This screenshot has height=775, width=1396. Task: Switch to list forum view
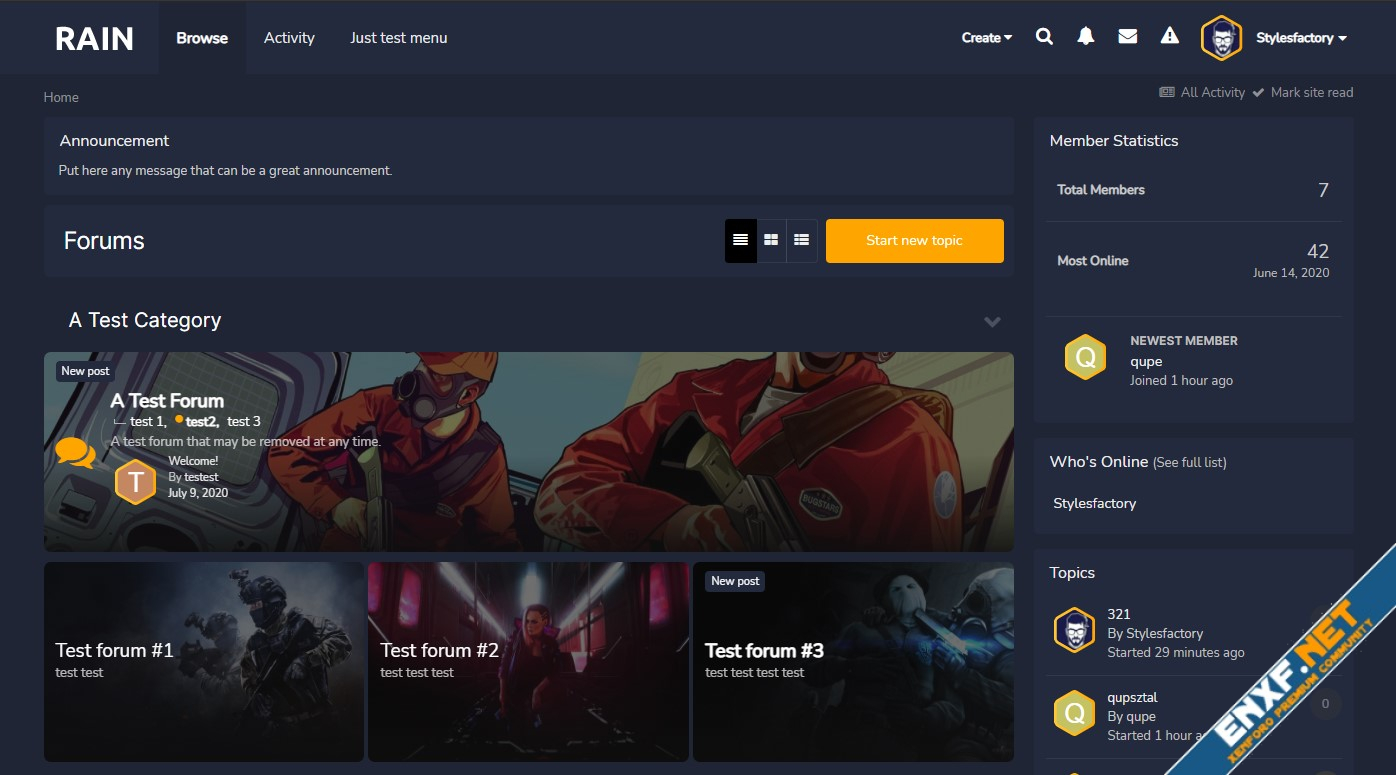740,240
